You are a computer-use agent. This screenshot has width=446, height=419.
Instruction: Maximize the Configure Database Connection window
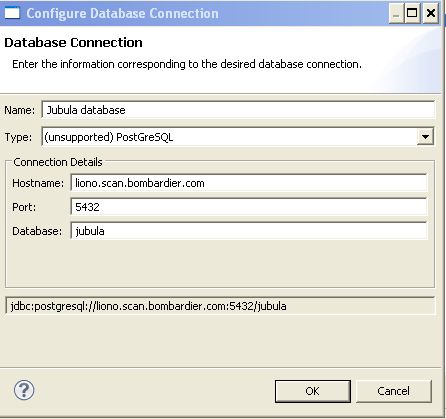coord(412,13)
